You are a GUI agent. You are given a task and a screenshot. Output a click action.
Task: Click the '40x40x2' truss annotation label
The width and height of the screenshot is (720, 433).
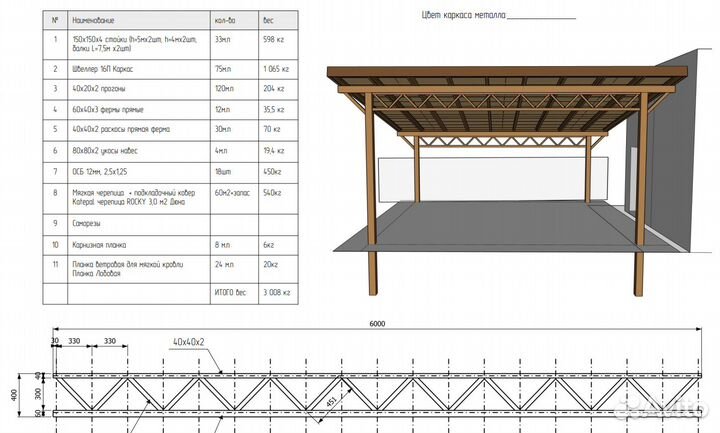187,341
